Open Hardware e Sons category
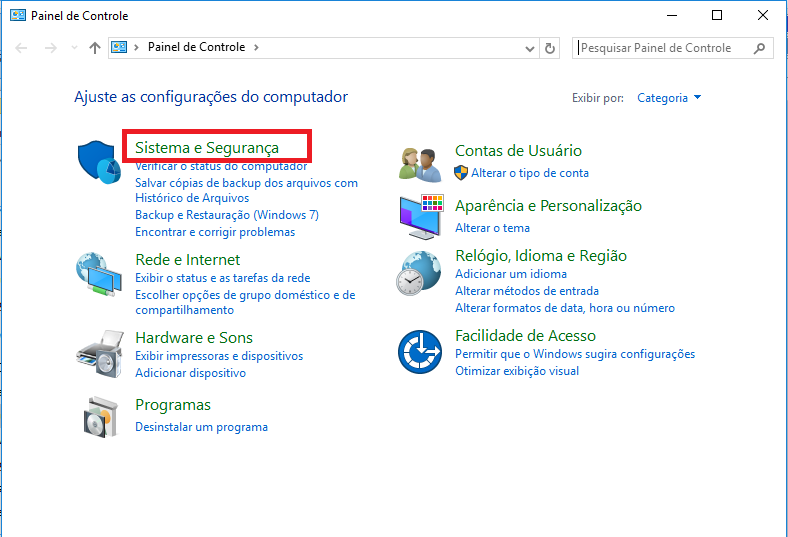Image resolution: width=788 pixels, height=537 pixels. click(194, 338)
